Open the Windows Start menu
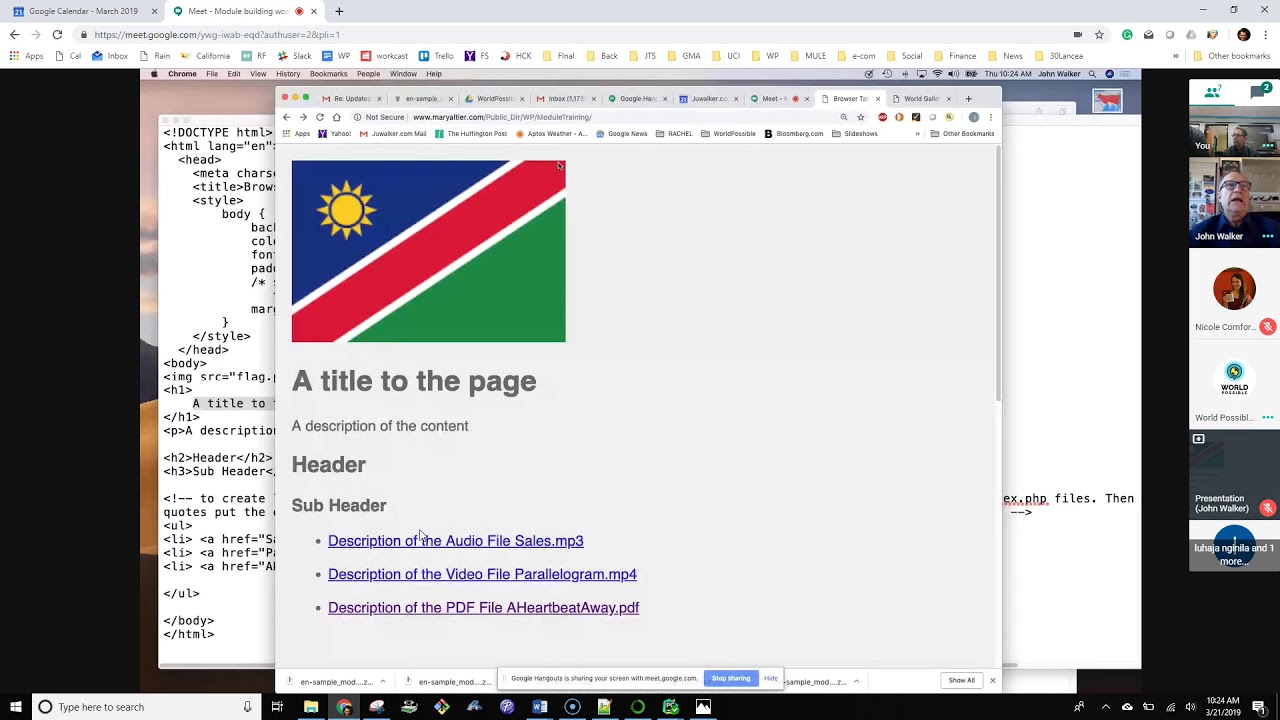 point(16,707)
